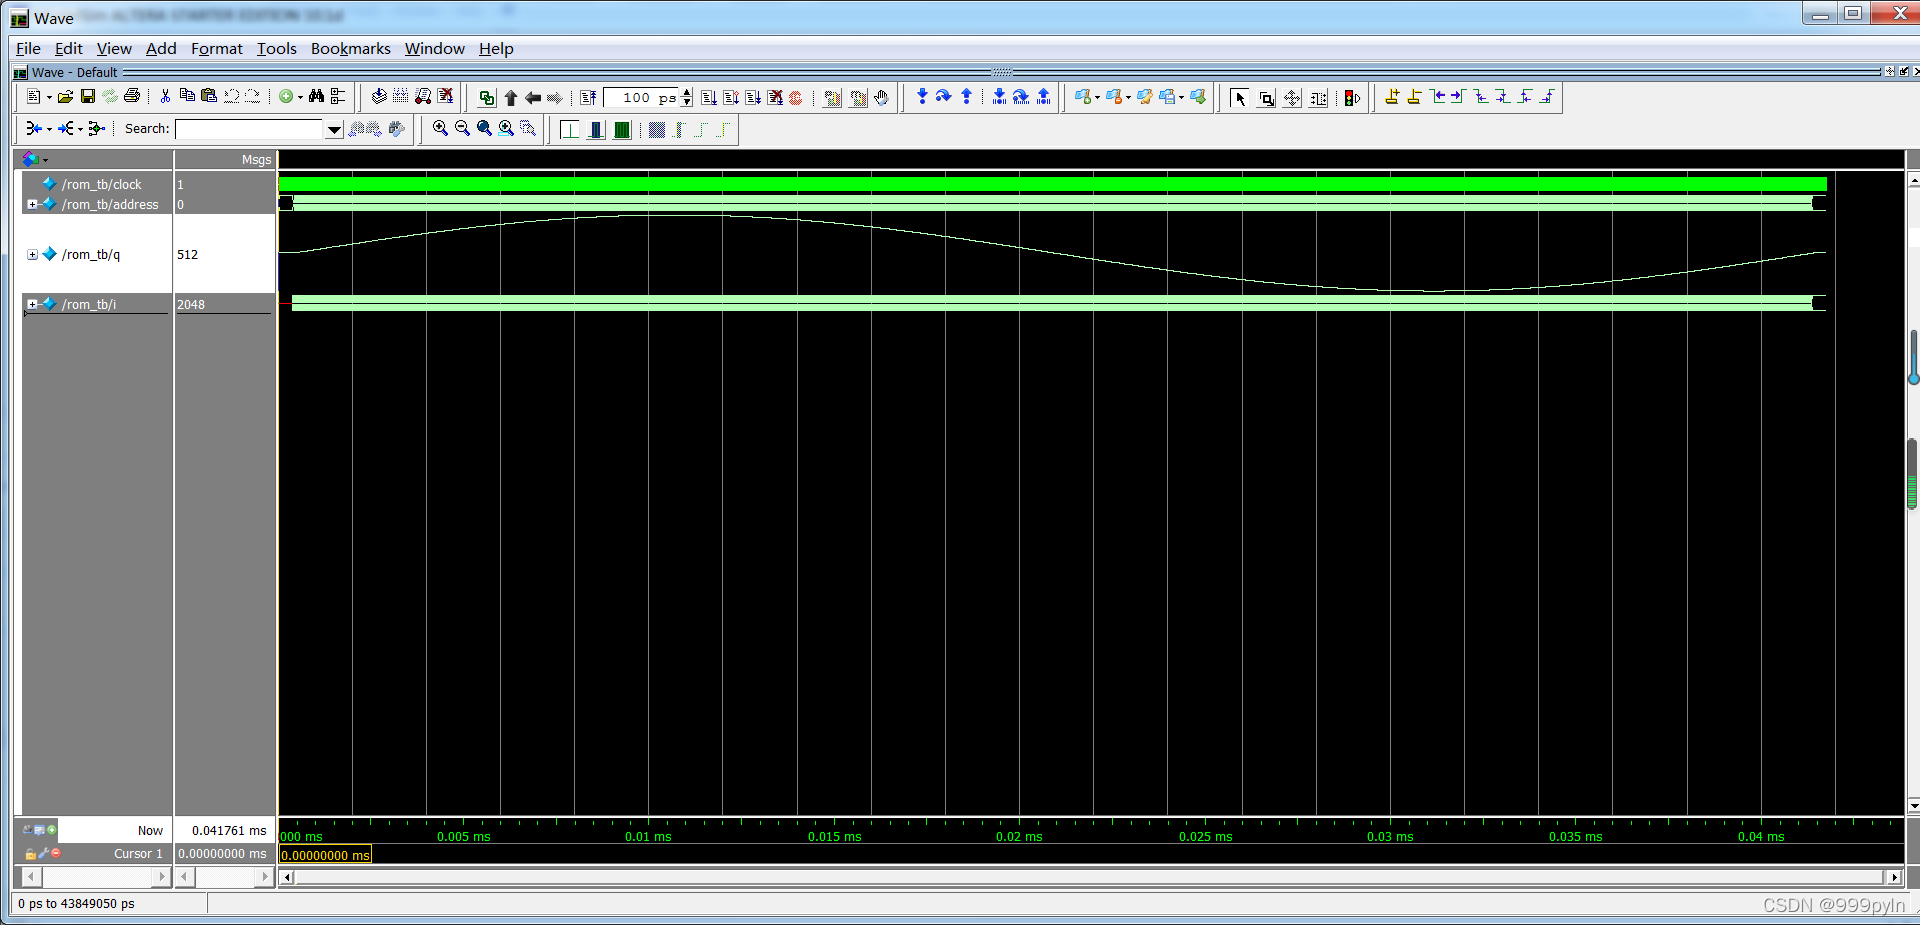
Task: Click the Step Over curved arrow icon
Action: [x=943, y=96]
